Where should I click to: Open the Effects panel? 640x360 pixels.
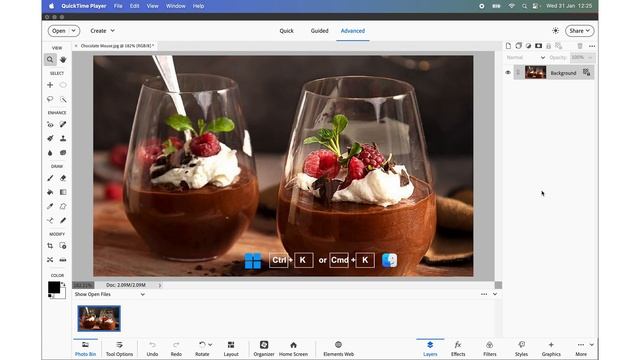coord(458,349)
